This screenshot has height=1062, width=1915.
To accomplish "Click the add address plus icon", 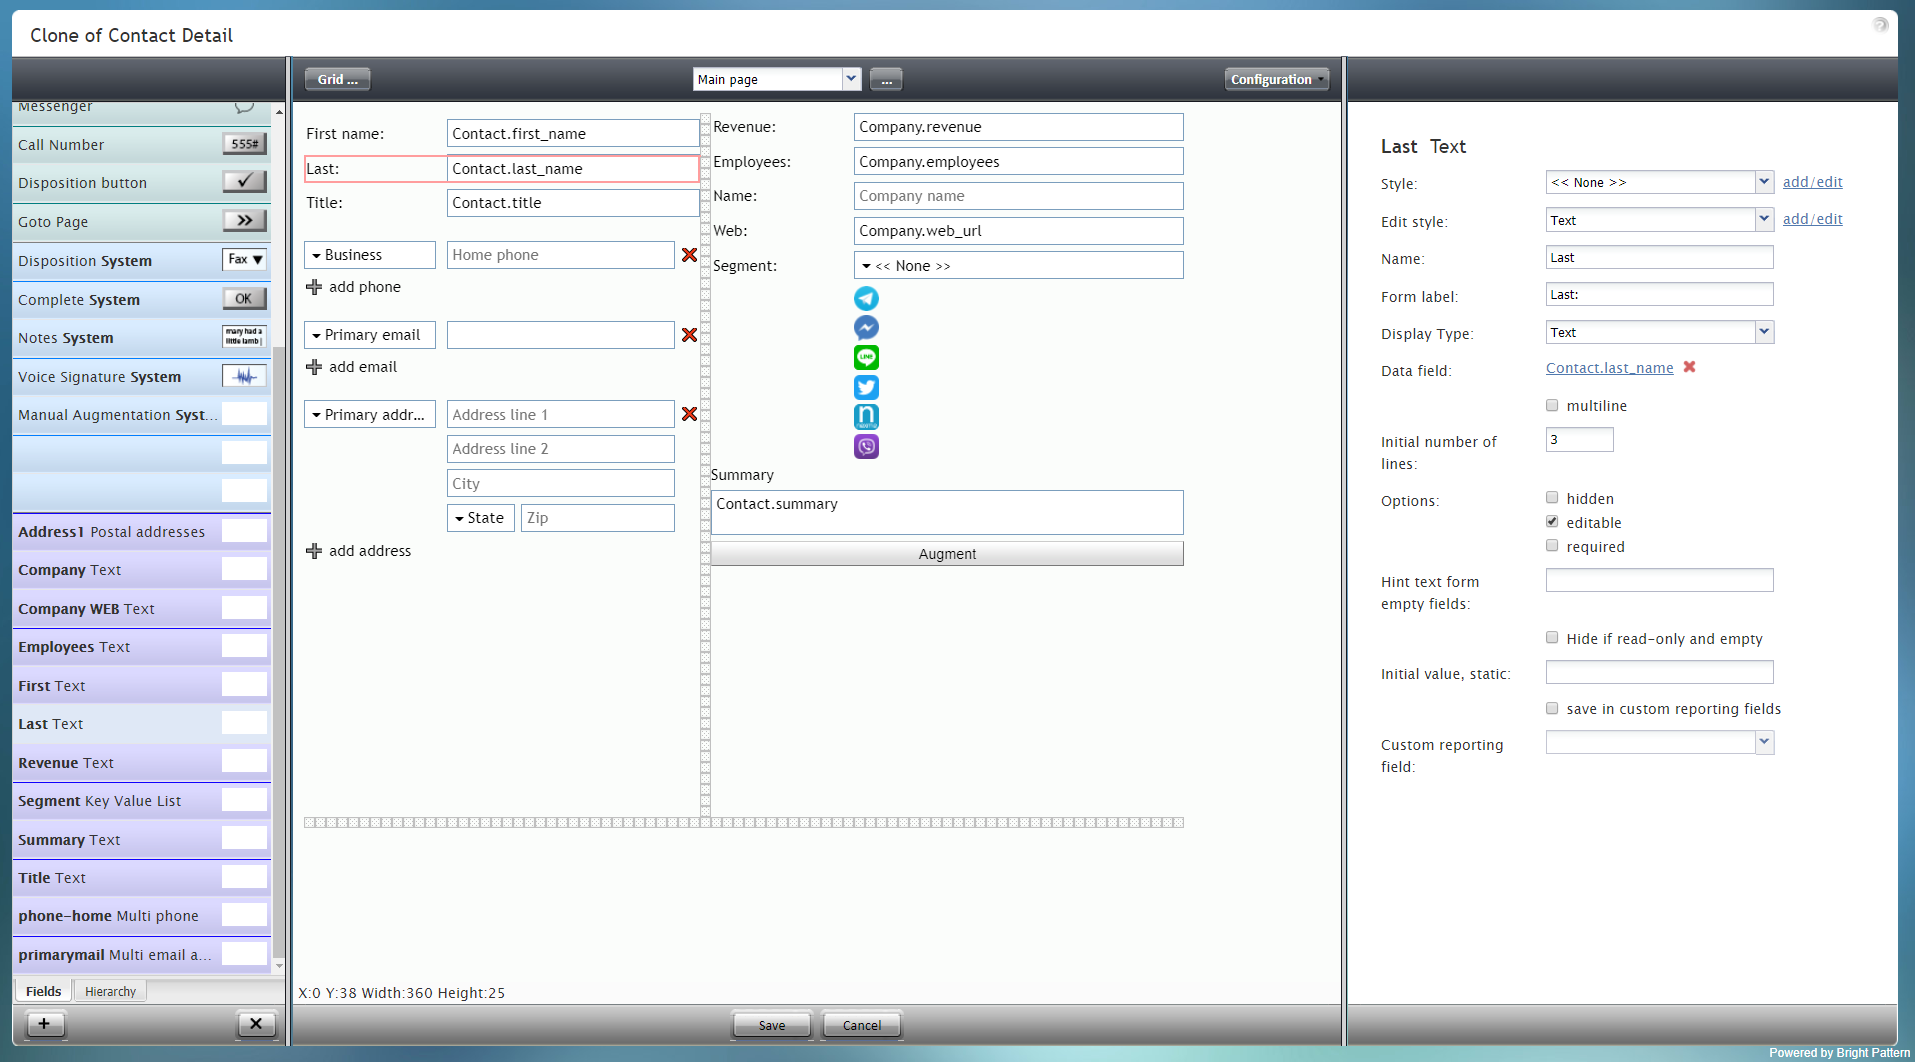I will (x=314, y=551).
